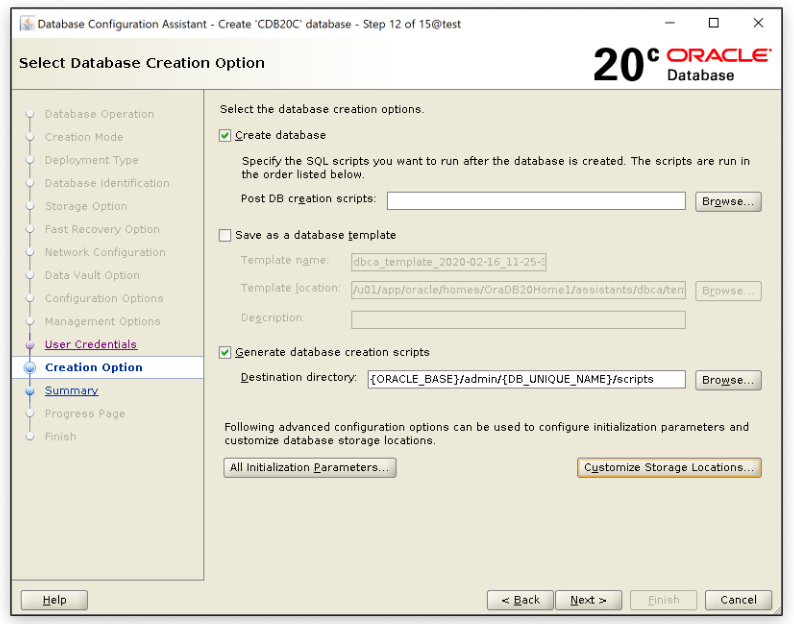Go Back to previous step
794x624 pixels.
[x=520, y=600]
